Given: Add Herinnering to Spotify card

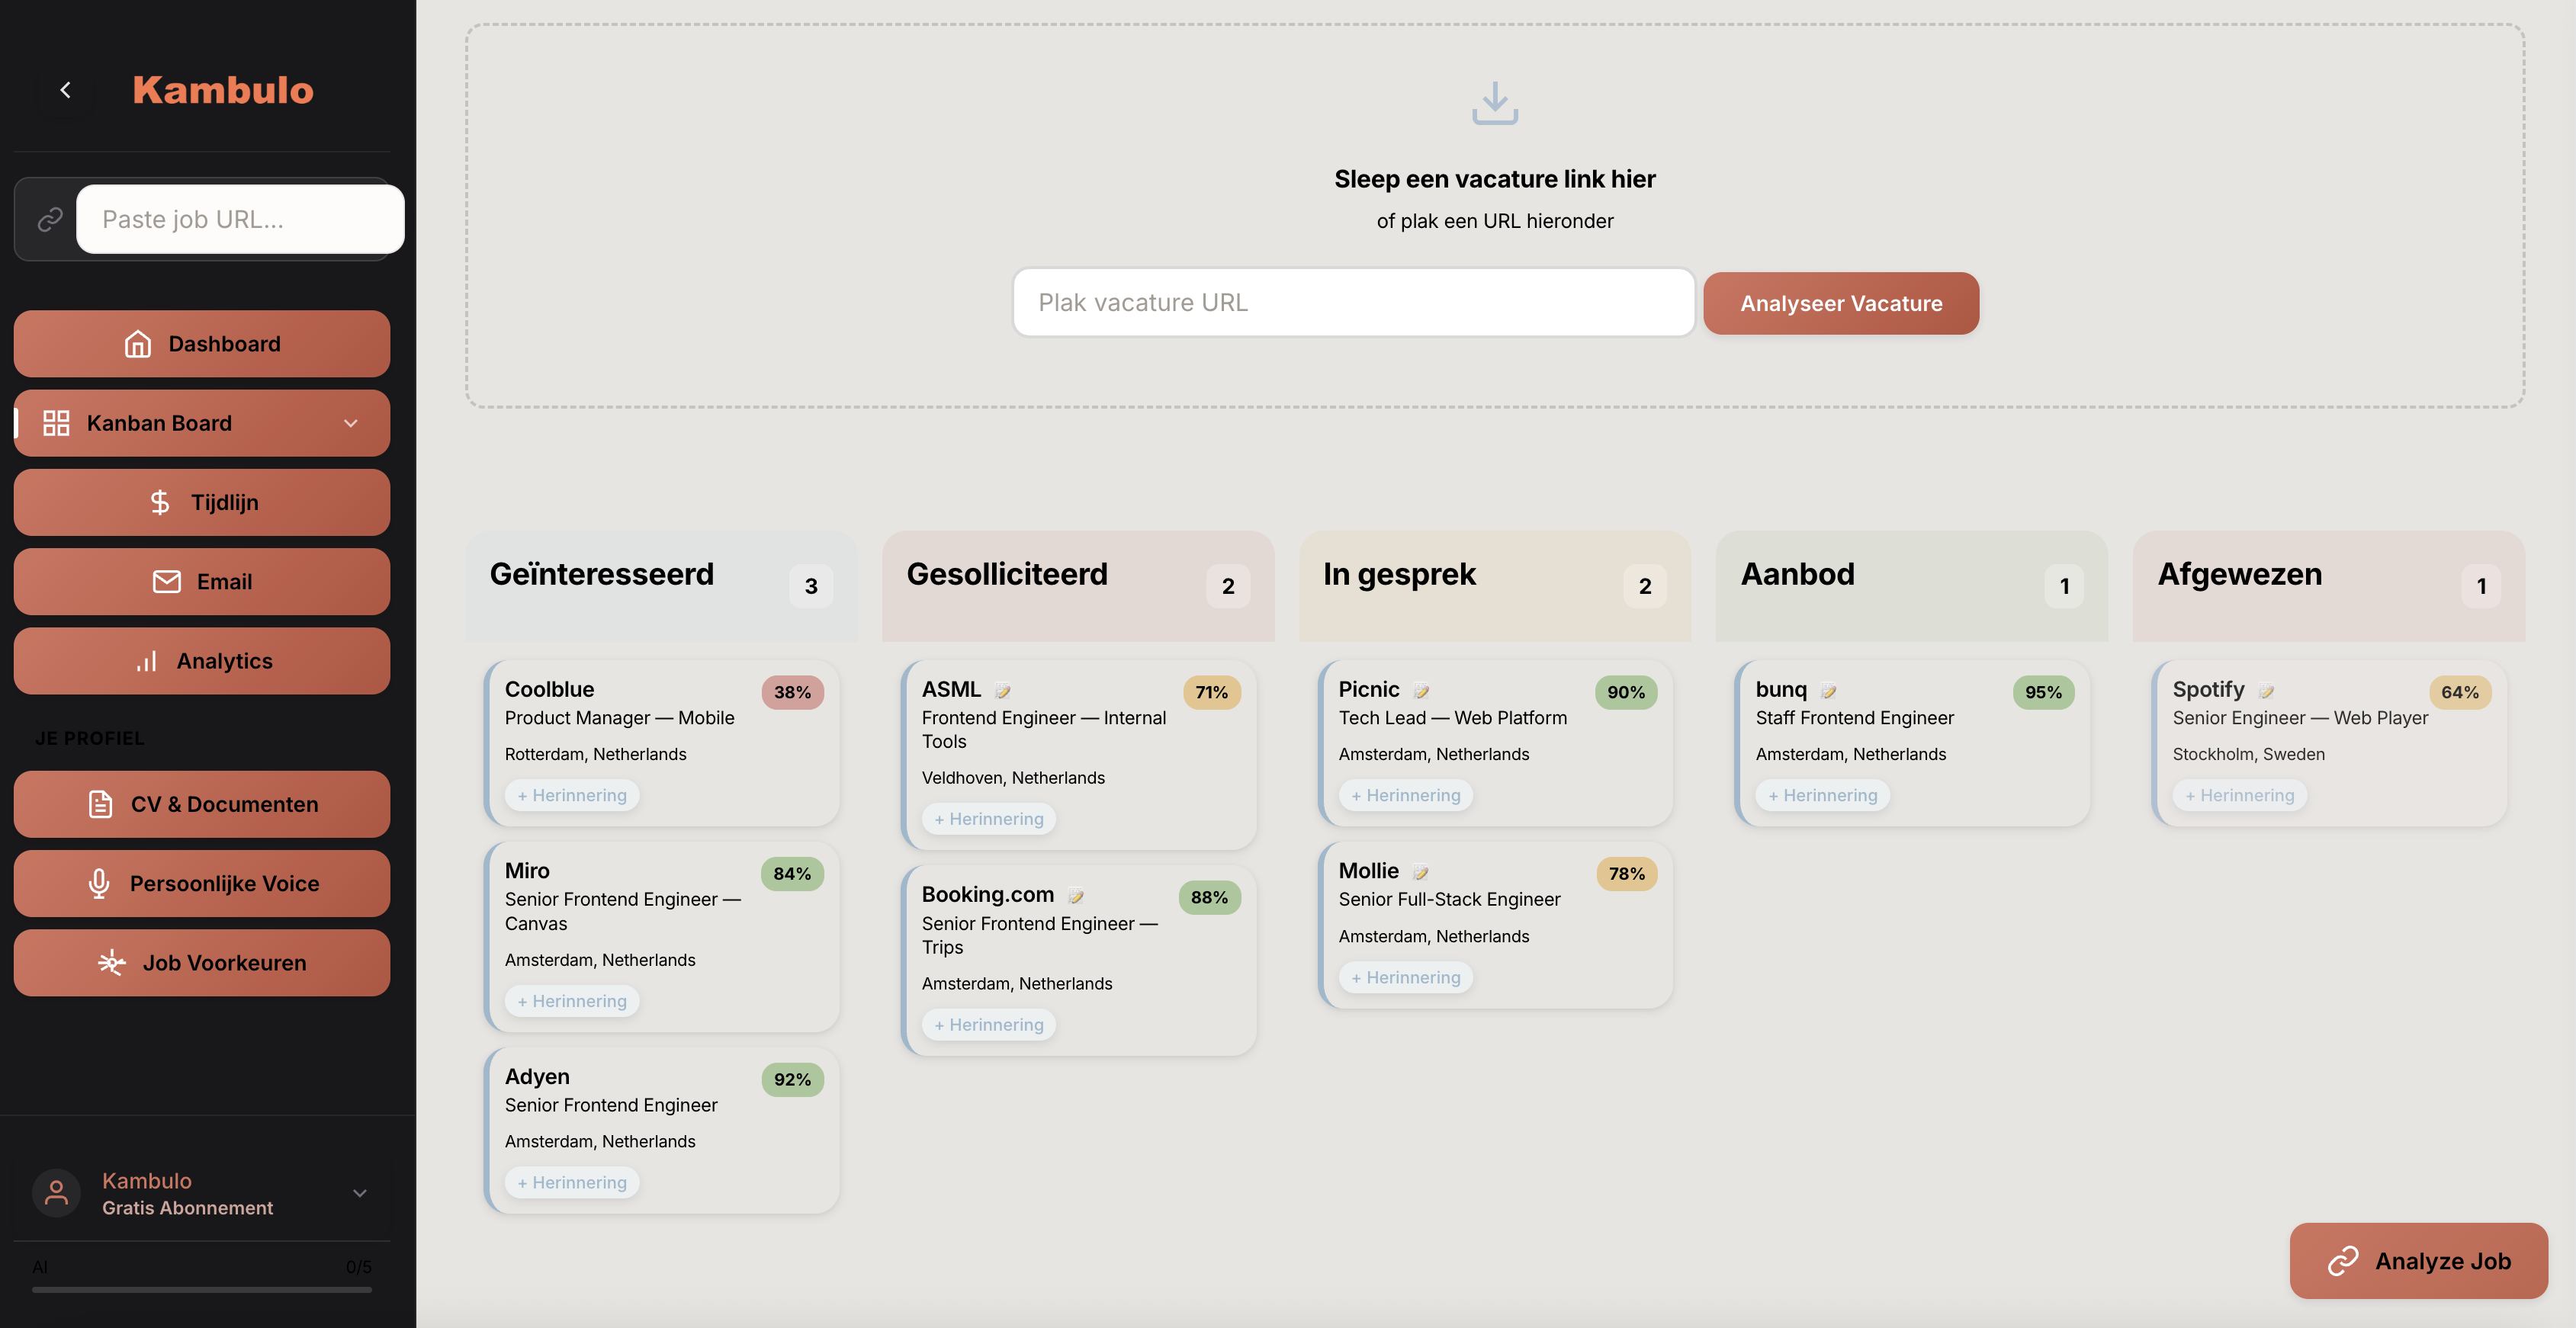Looking at the screenshot, I should [x=2240, y=795].
